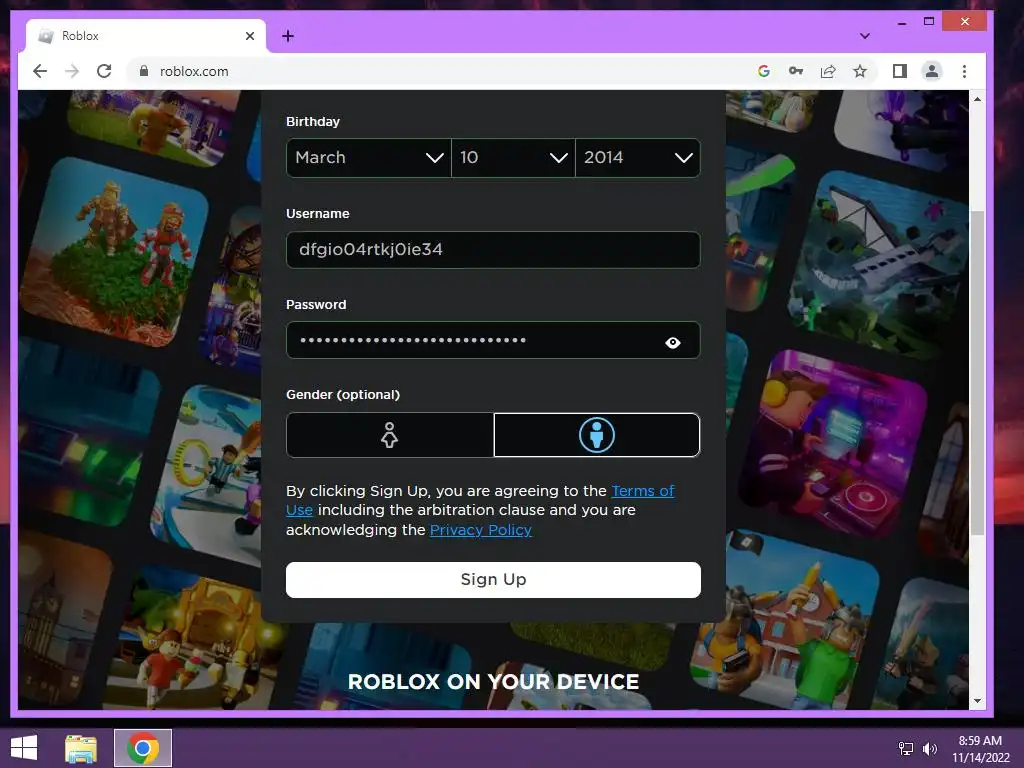Click the scrollbar up arrow

pos(977,99)
